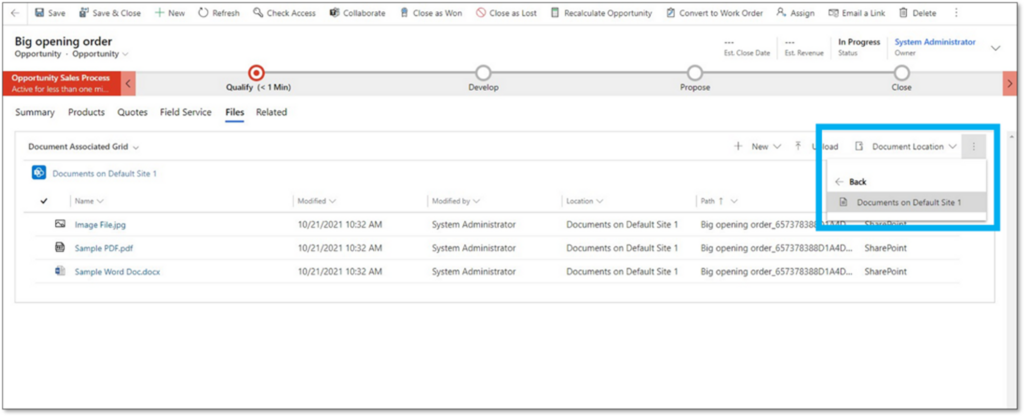Click the SharePoint site icon

click(39, 173)
